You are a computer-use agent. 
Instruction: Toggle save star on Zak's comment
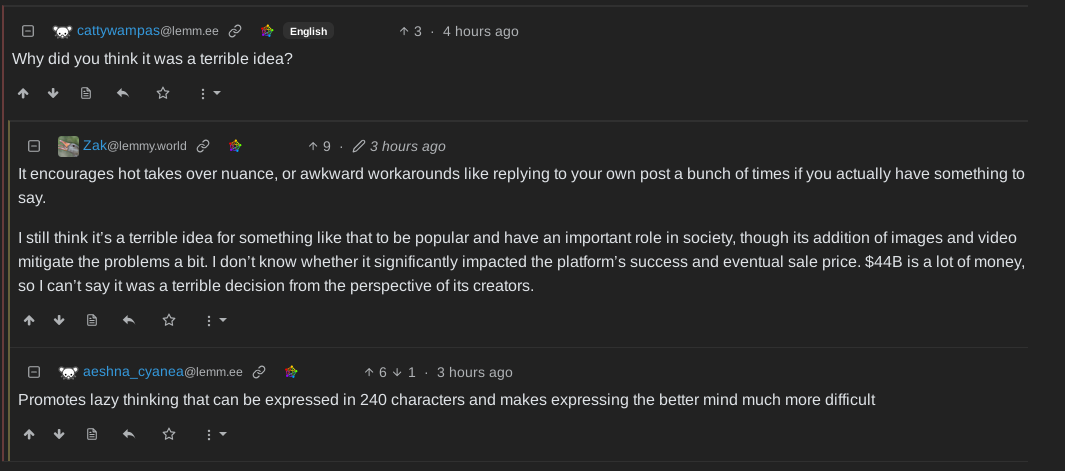click(169, 320)
